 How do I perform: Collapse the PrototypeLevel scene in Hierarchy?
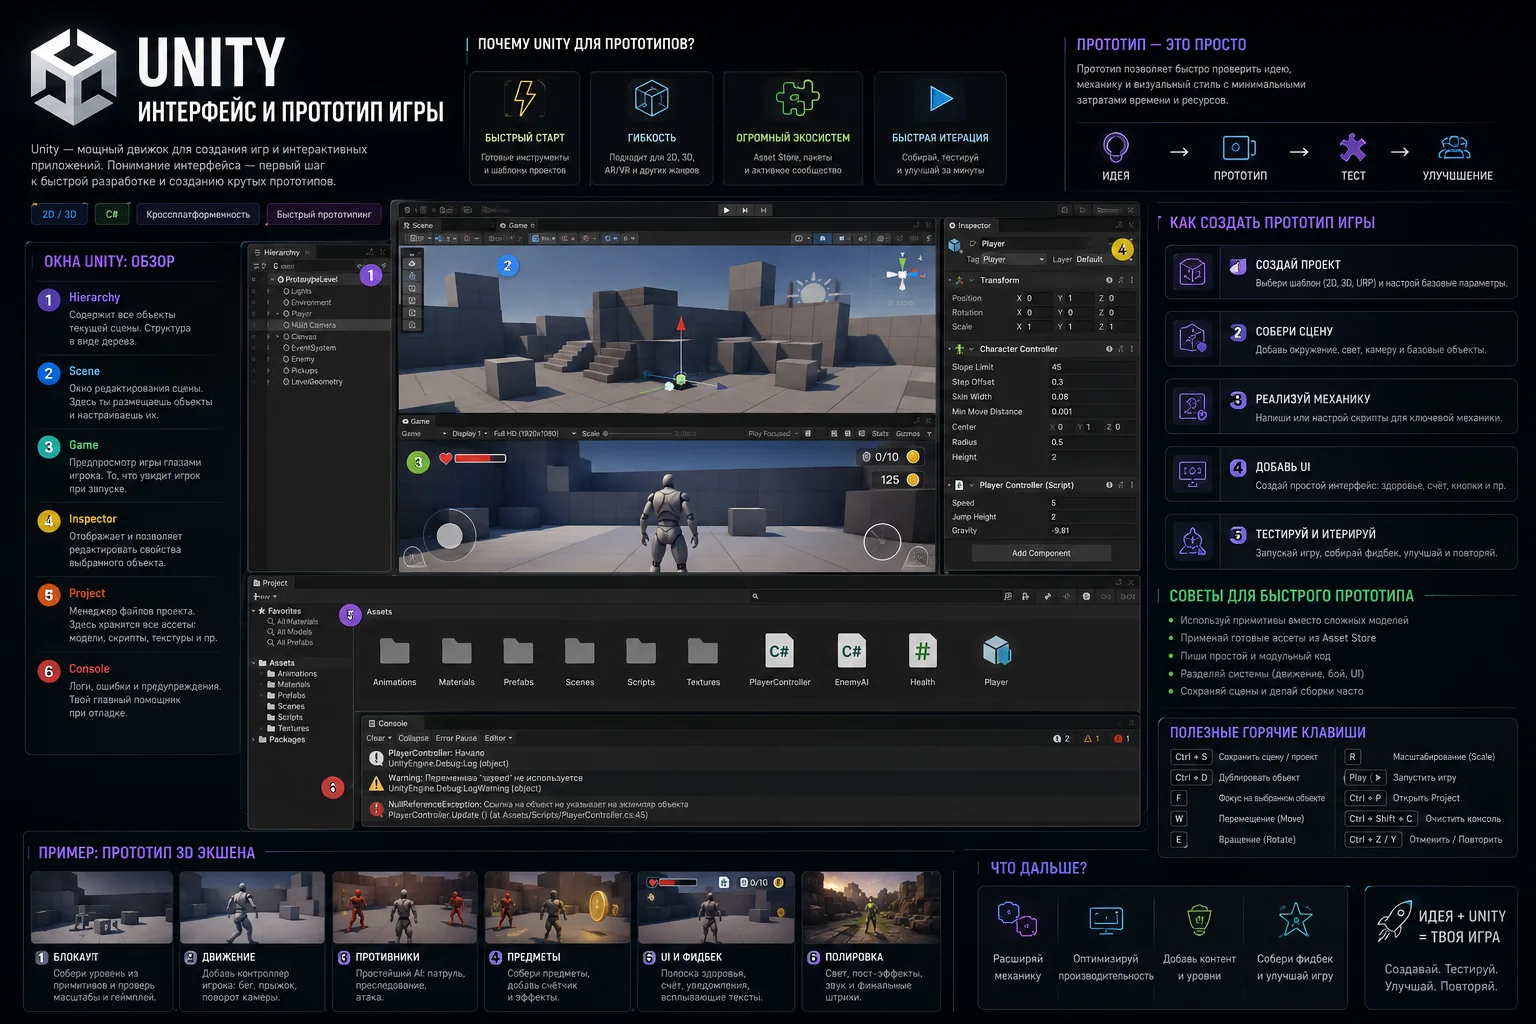click(271, 279)
